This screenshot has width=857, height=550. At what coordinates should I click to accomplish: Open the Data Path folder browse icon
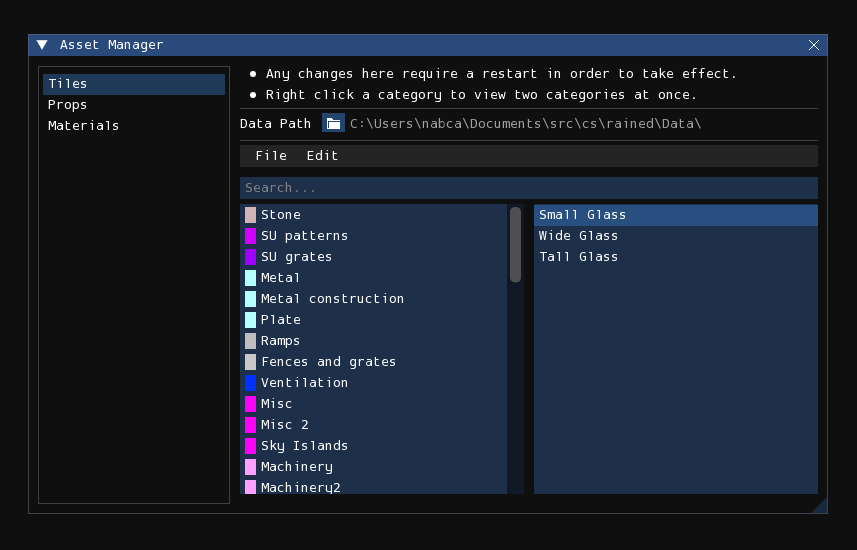tap(333, 124)
